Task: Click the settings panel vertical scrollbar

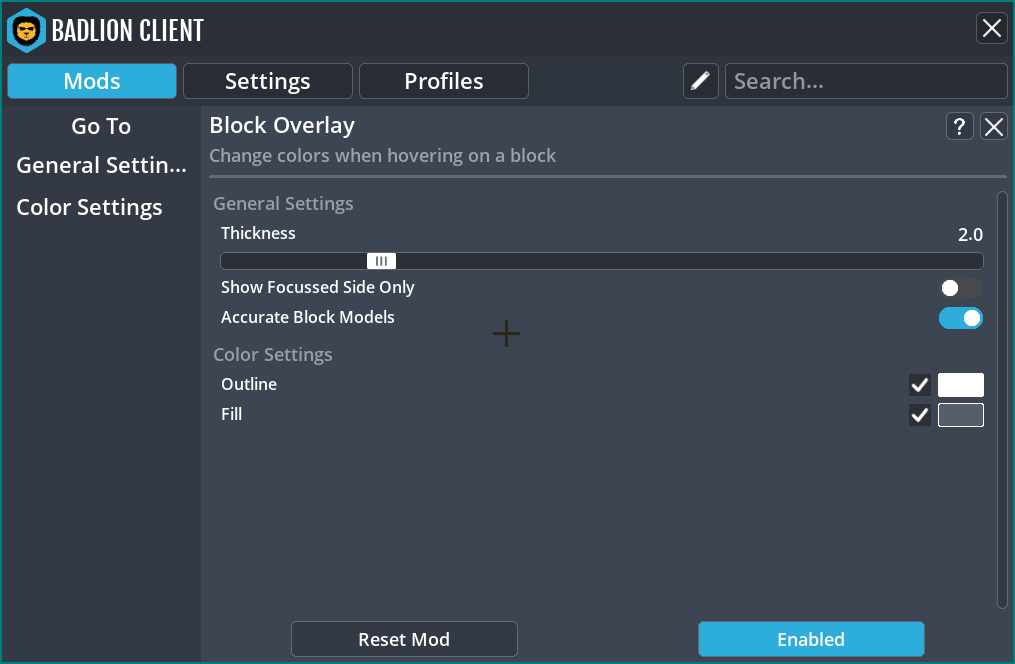Action: click(x=1002, y=400)
